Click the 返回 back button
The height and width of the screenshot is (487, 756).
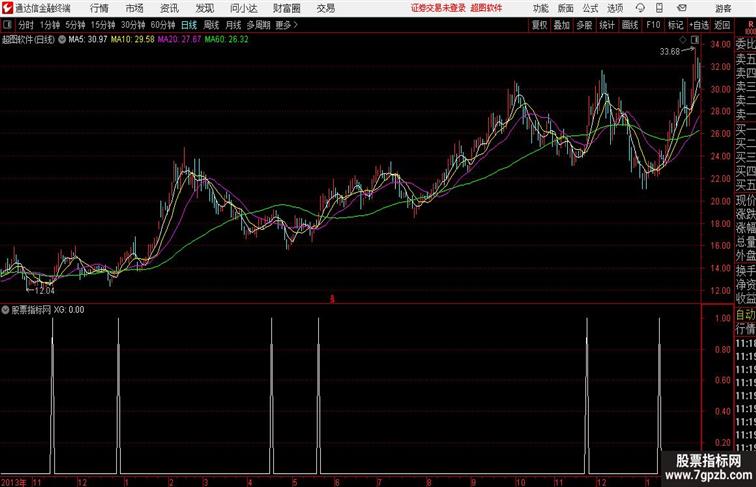722,25
